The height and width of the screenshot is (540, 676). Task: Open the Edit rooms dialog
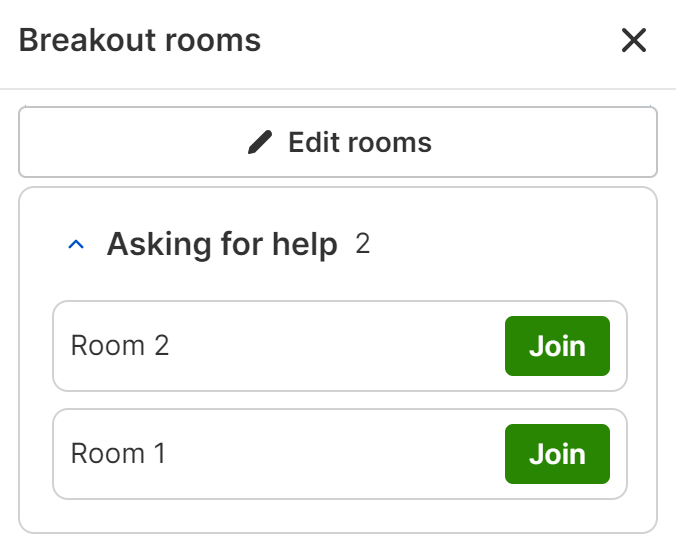pos(338,142)
